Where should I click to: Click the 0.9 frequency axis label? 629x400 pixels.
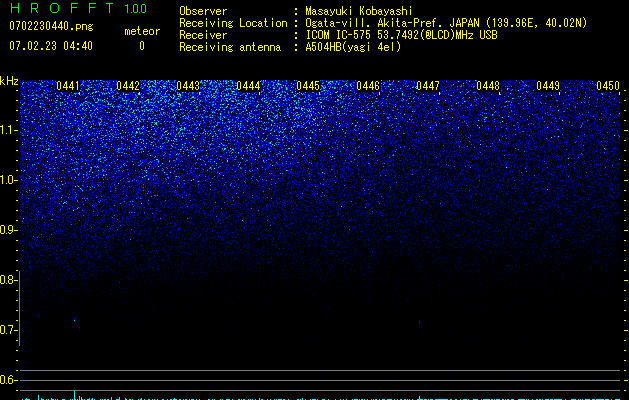(8, 230)
